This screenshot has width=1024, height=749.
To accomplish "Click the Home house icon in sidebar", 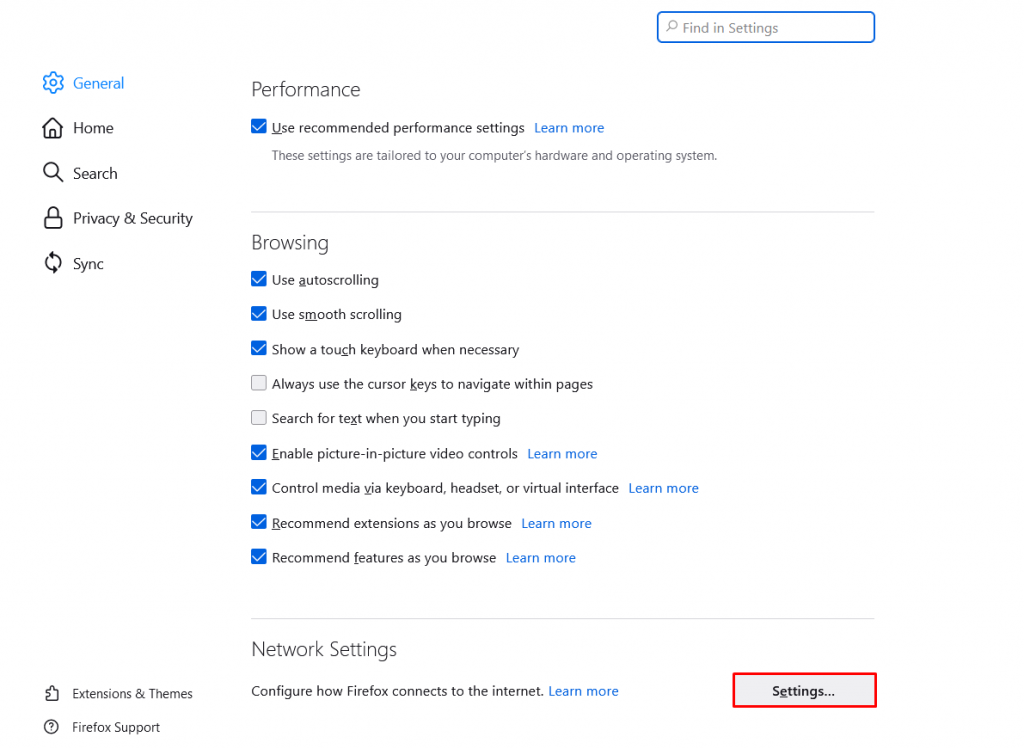I will (53, 128).
